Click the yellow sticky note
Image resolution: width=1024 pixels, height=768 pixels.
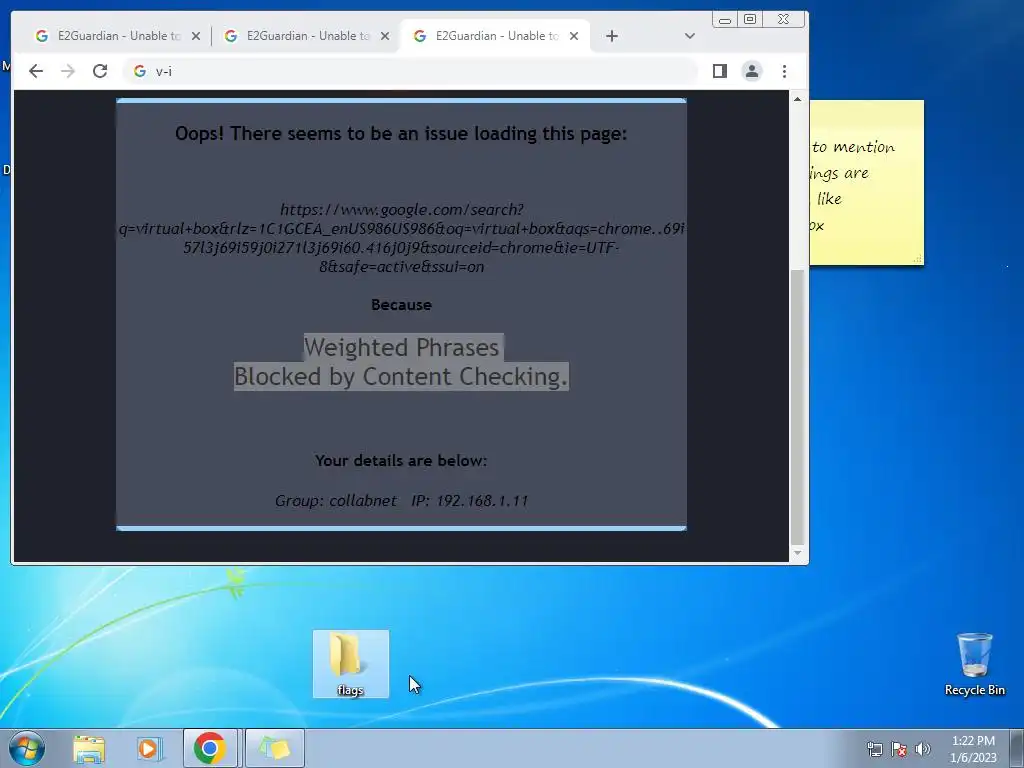point(867,183)
